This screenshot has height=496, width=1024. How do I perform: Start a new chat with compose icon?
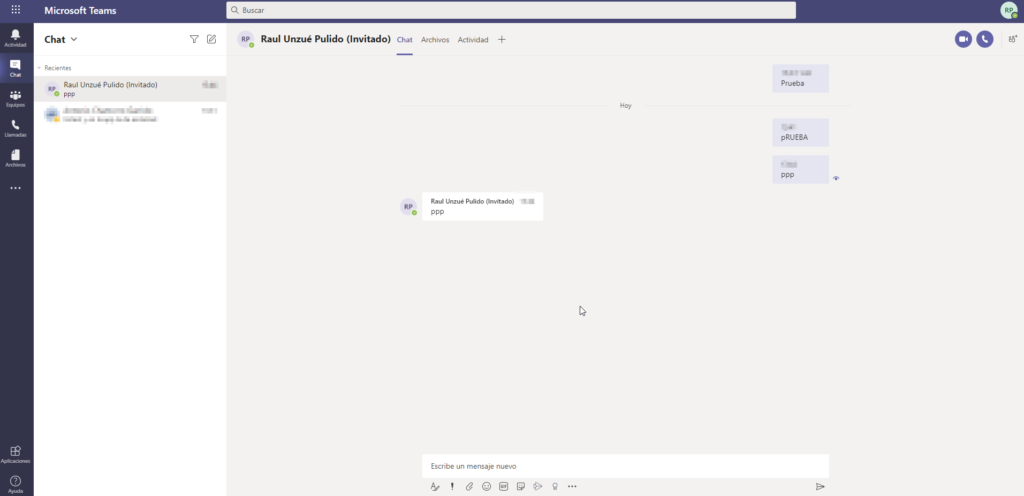(211, 39)
